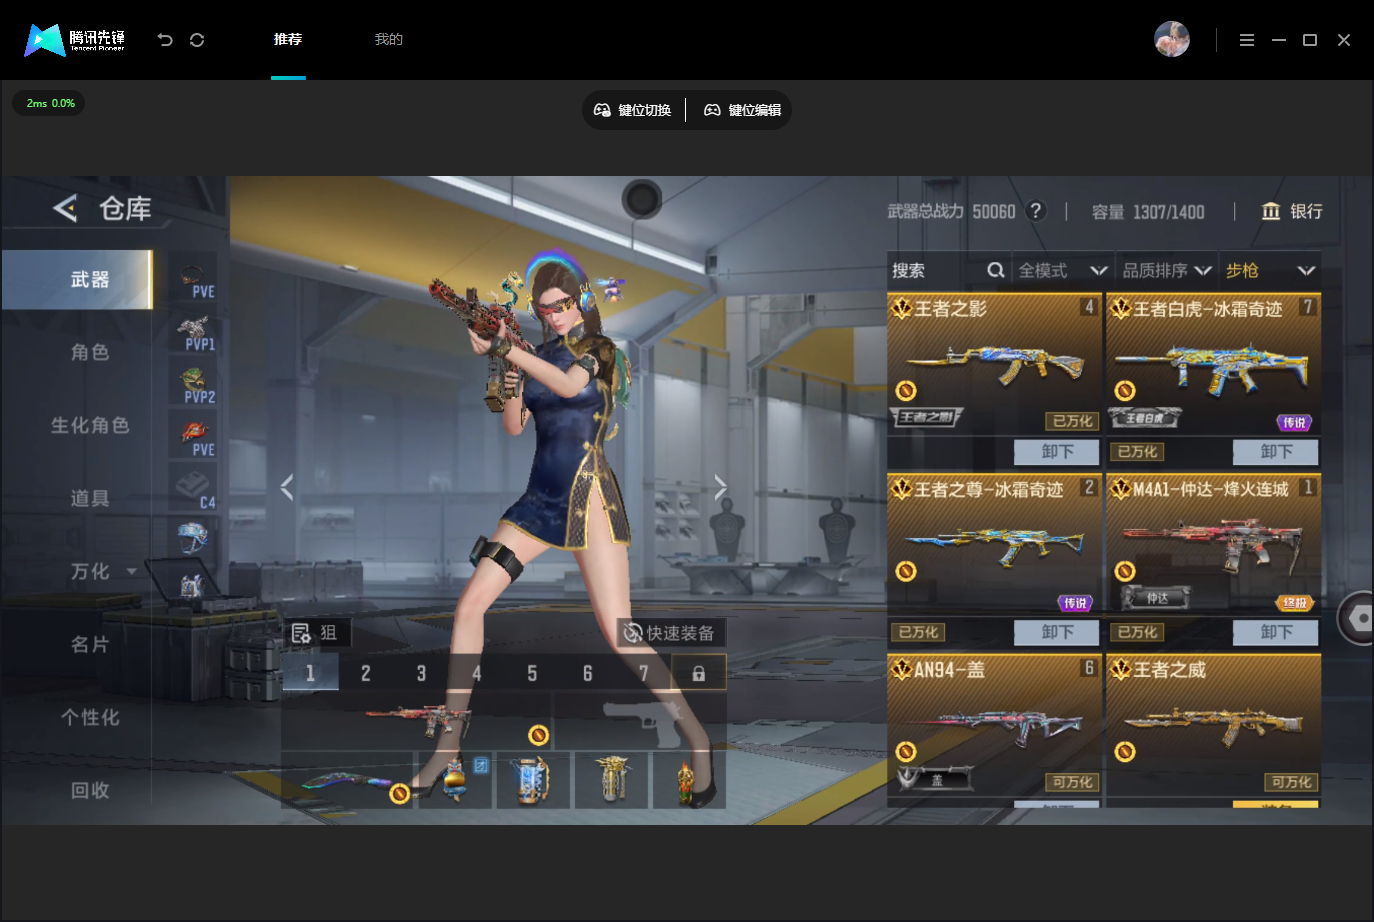1374x922 pixels.
Task: Click the next character arrow on right
Action: [720, 487]
